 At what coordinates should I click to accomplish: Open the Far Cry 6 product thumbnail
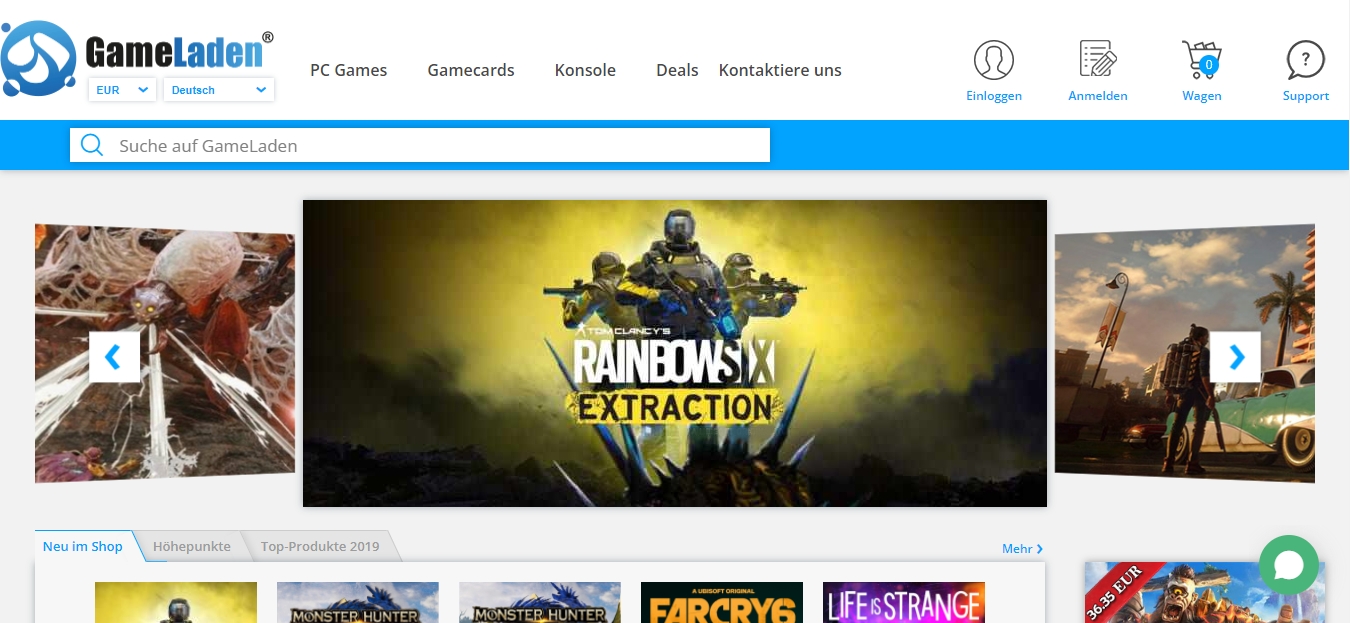coord(722,602)
